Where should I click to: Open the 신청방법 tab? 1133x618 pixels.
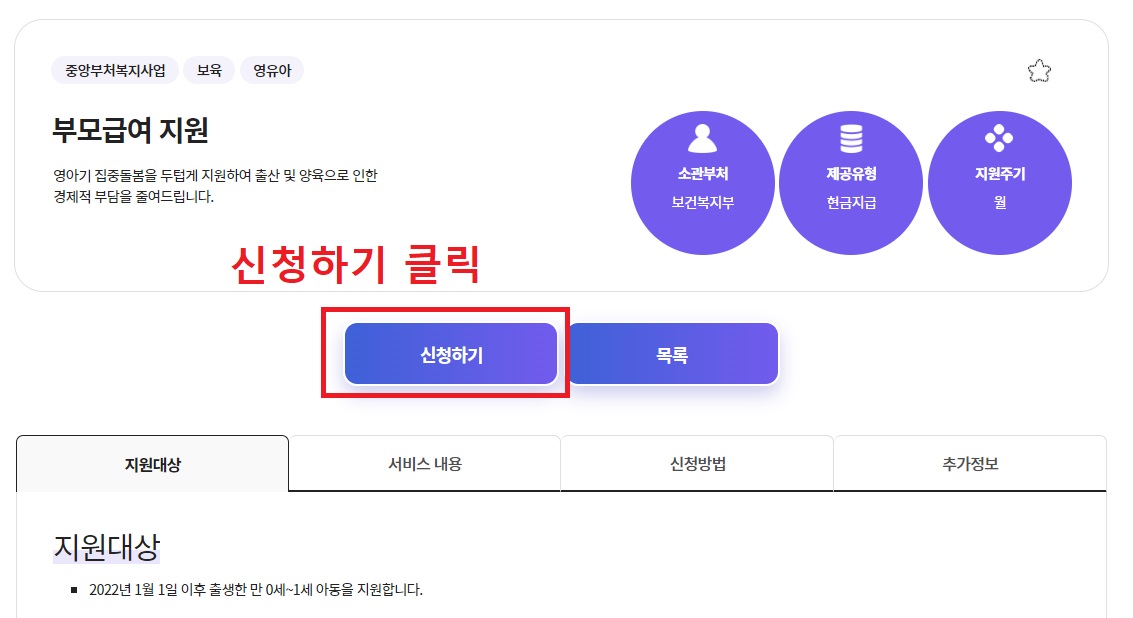697,463
